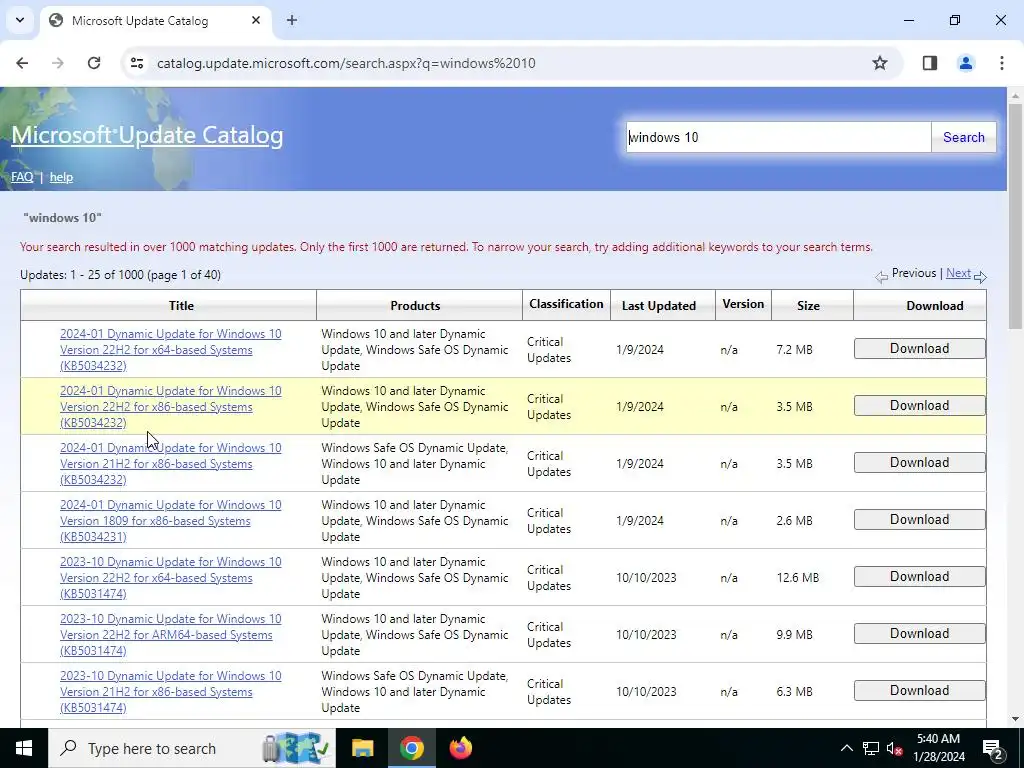Open 2023-10 Dynamic Update 22H2 x64 KB5031474 link

(x=170, y=577)
